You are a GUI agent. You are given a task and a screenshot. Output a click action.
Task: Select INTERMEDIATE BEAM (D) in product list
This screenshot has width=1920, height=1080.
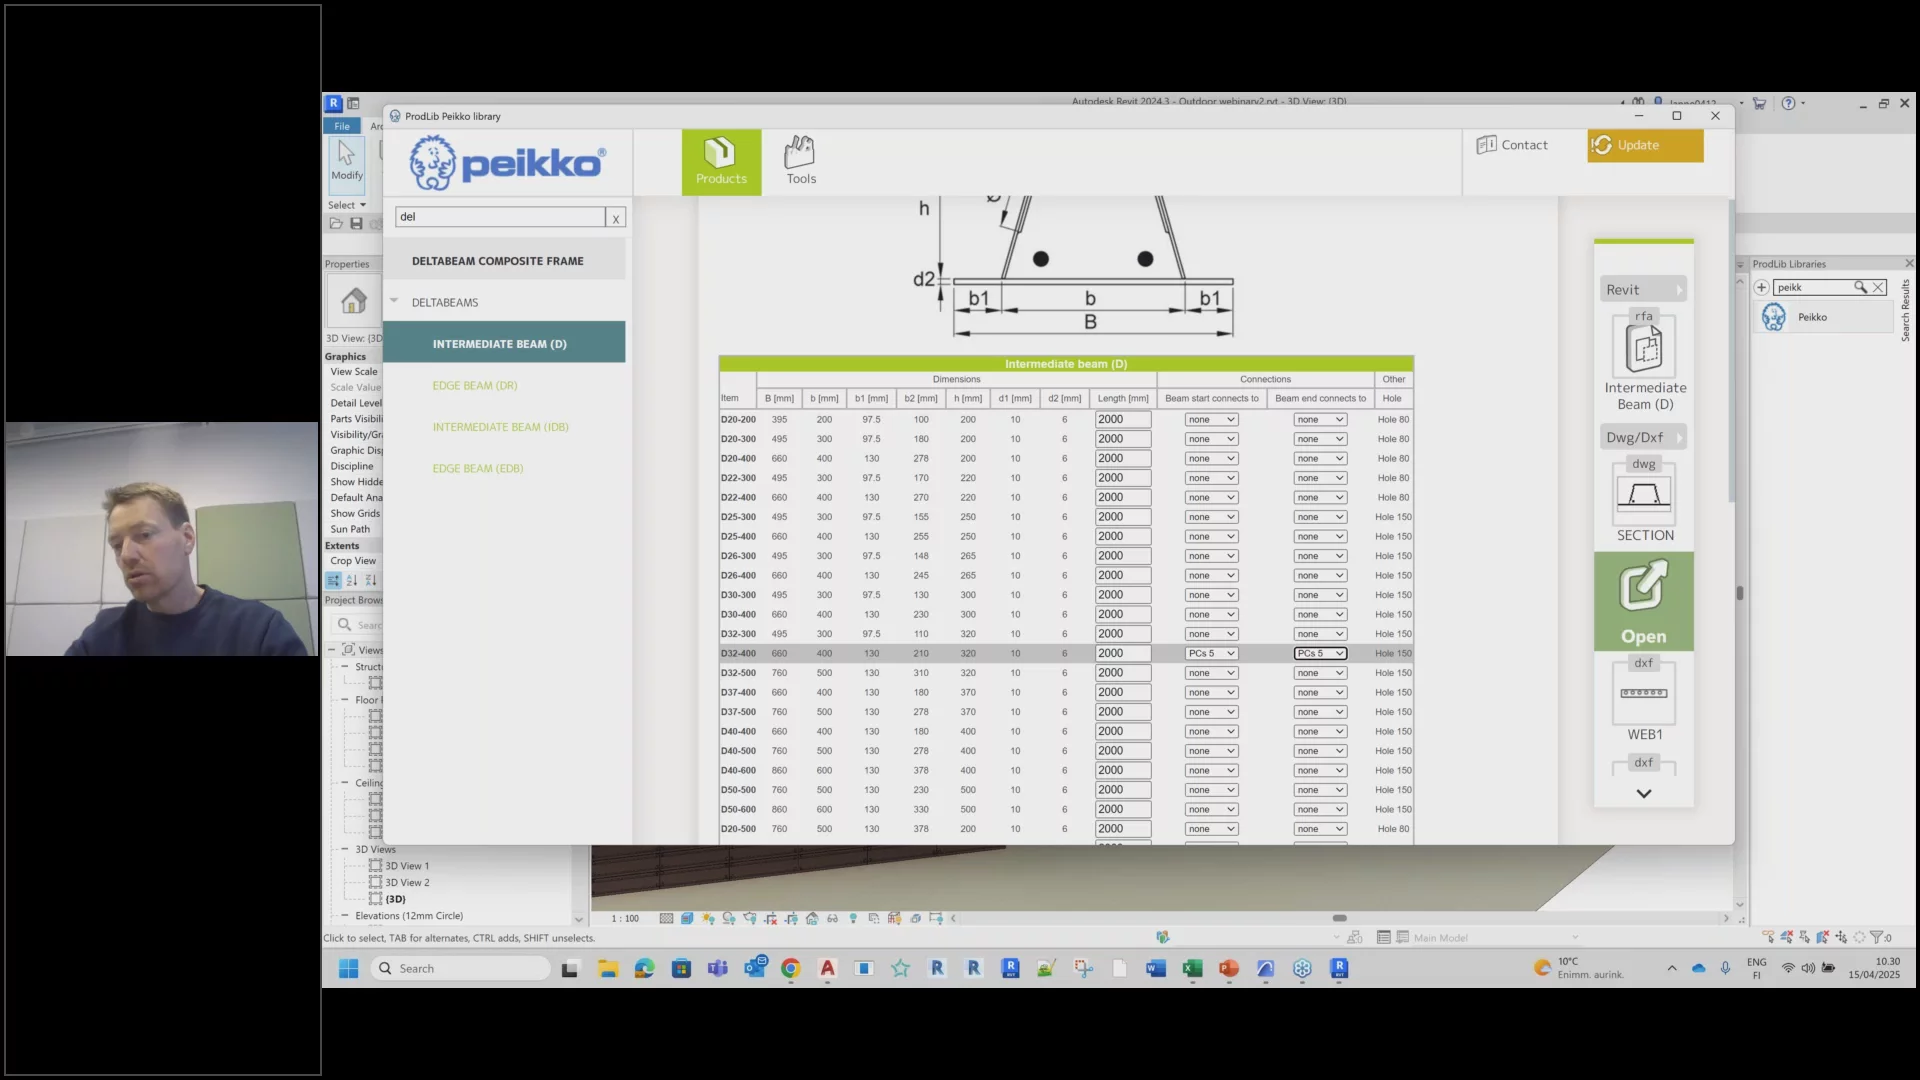pyautogui.click(x=504, y=343)
